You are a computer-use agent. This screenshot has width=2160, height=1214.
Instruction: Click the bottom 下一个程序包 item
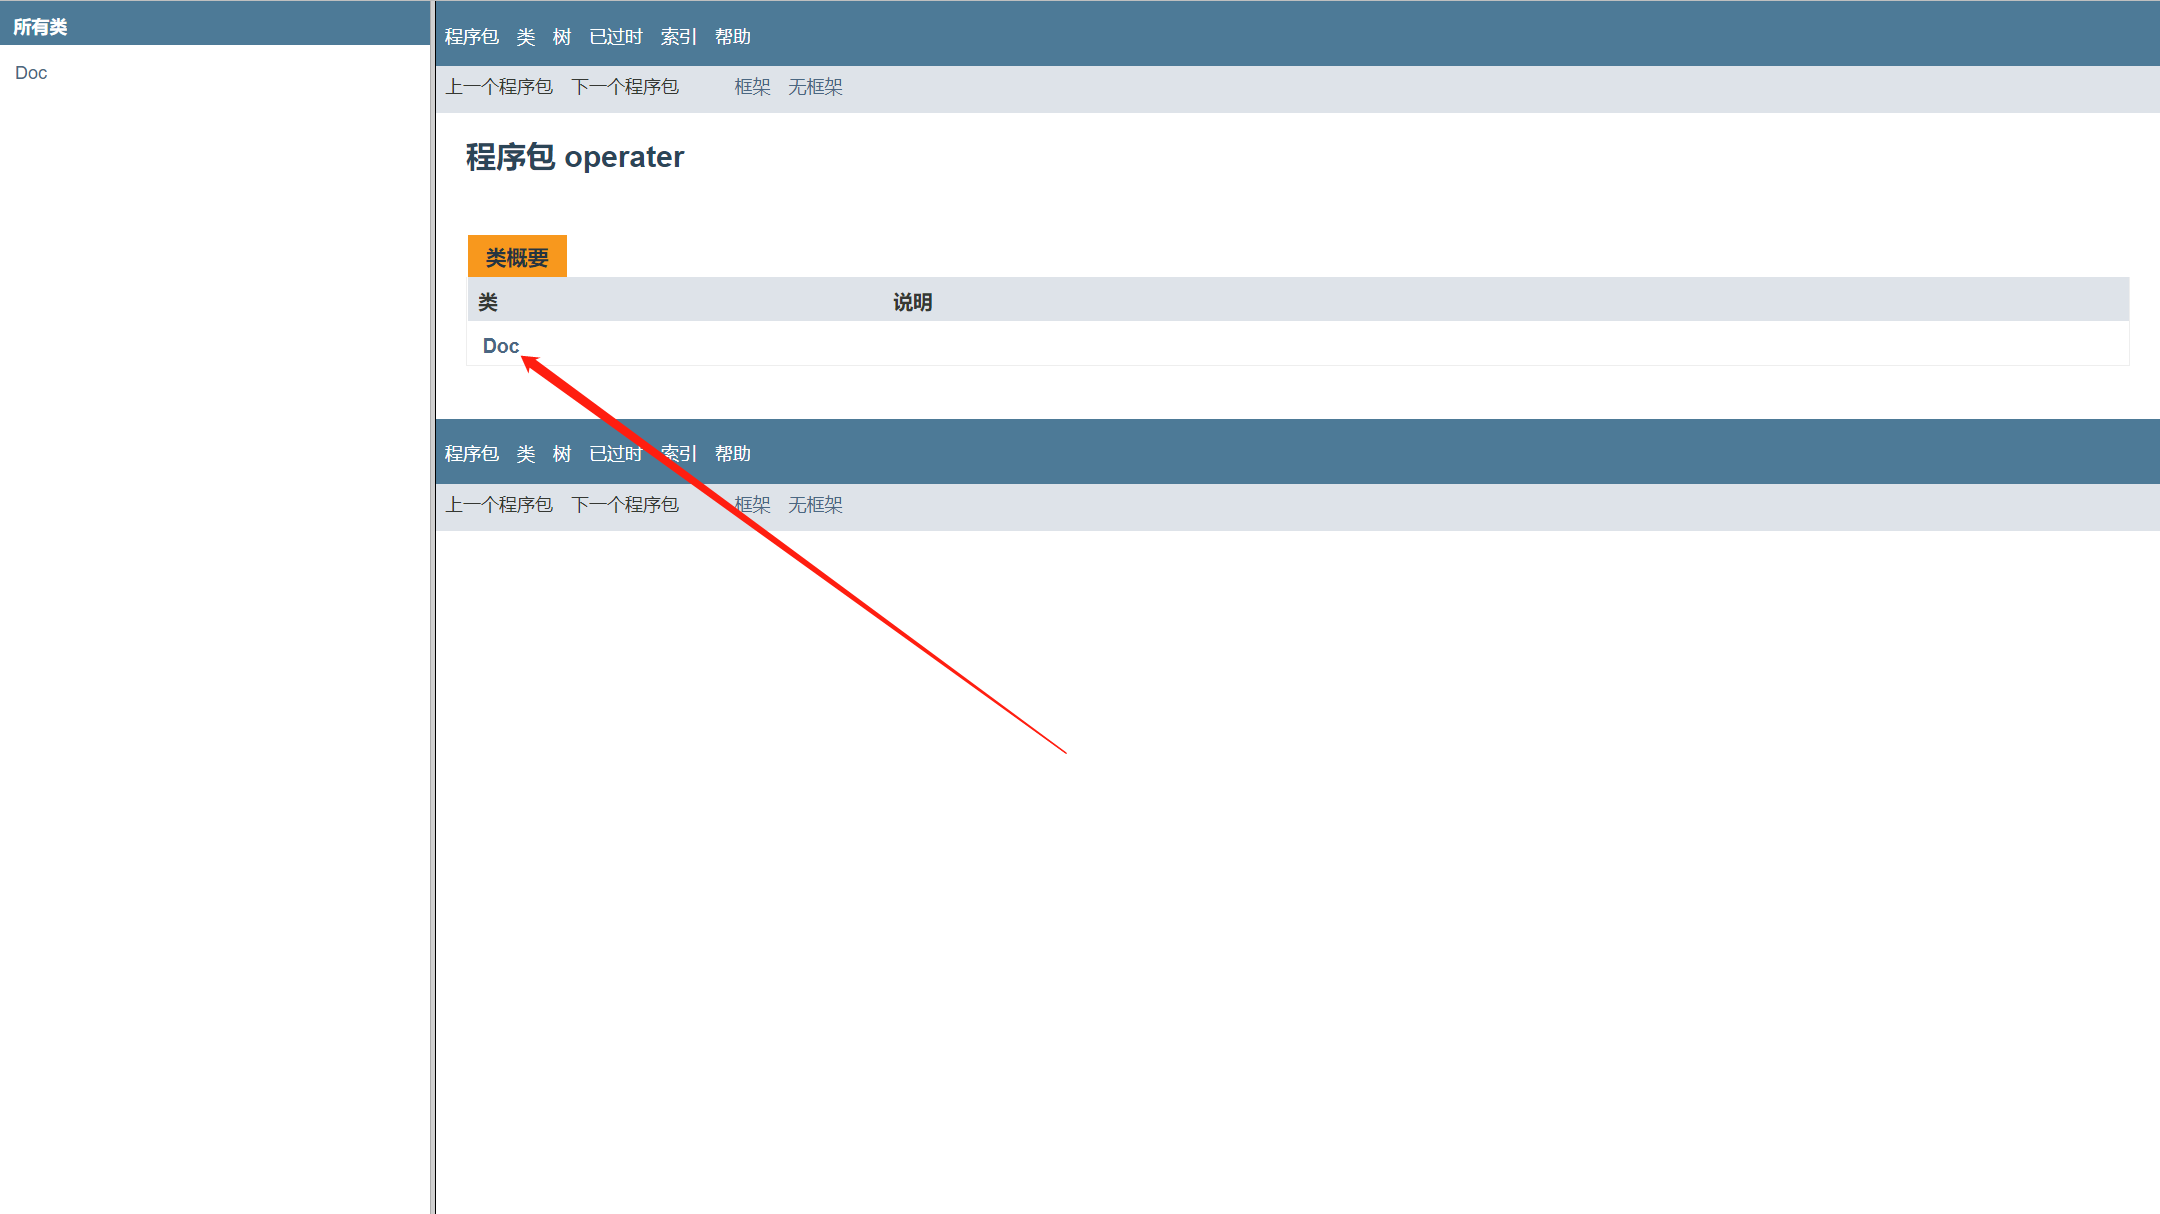(625, 505)
